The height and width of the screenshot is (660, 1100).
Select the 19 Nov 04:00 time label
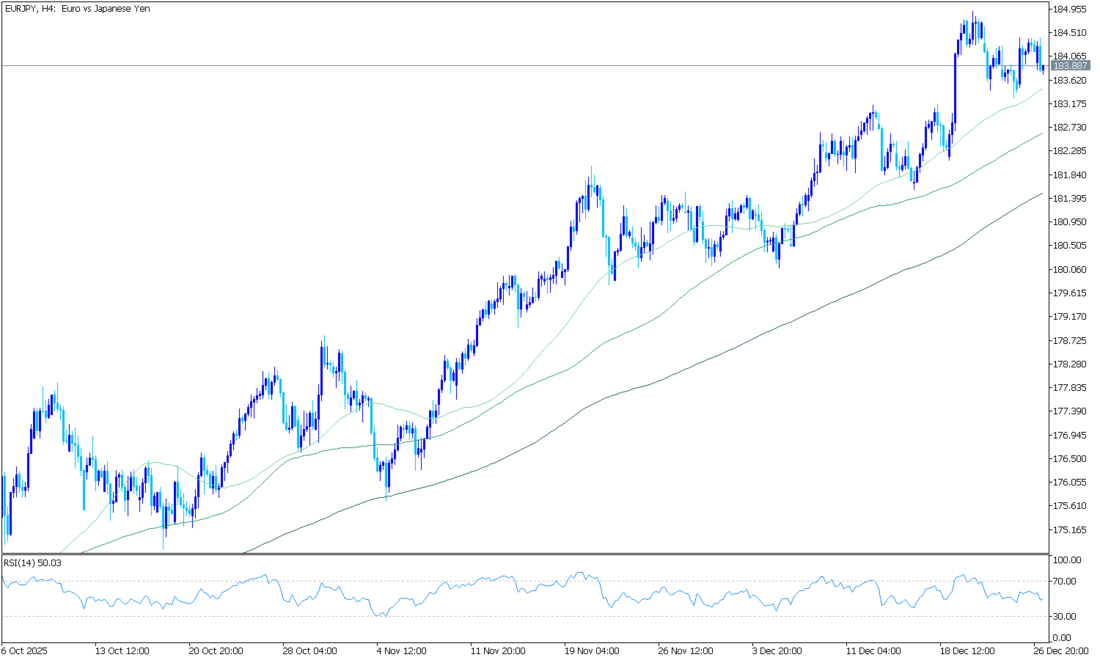pos(591,649)
